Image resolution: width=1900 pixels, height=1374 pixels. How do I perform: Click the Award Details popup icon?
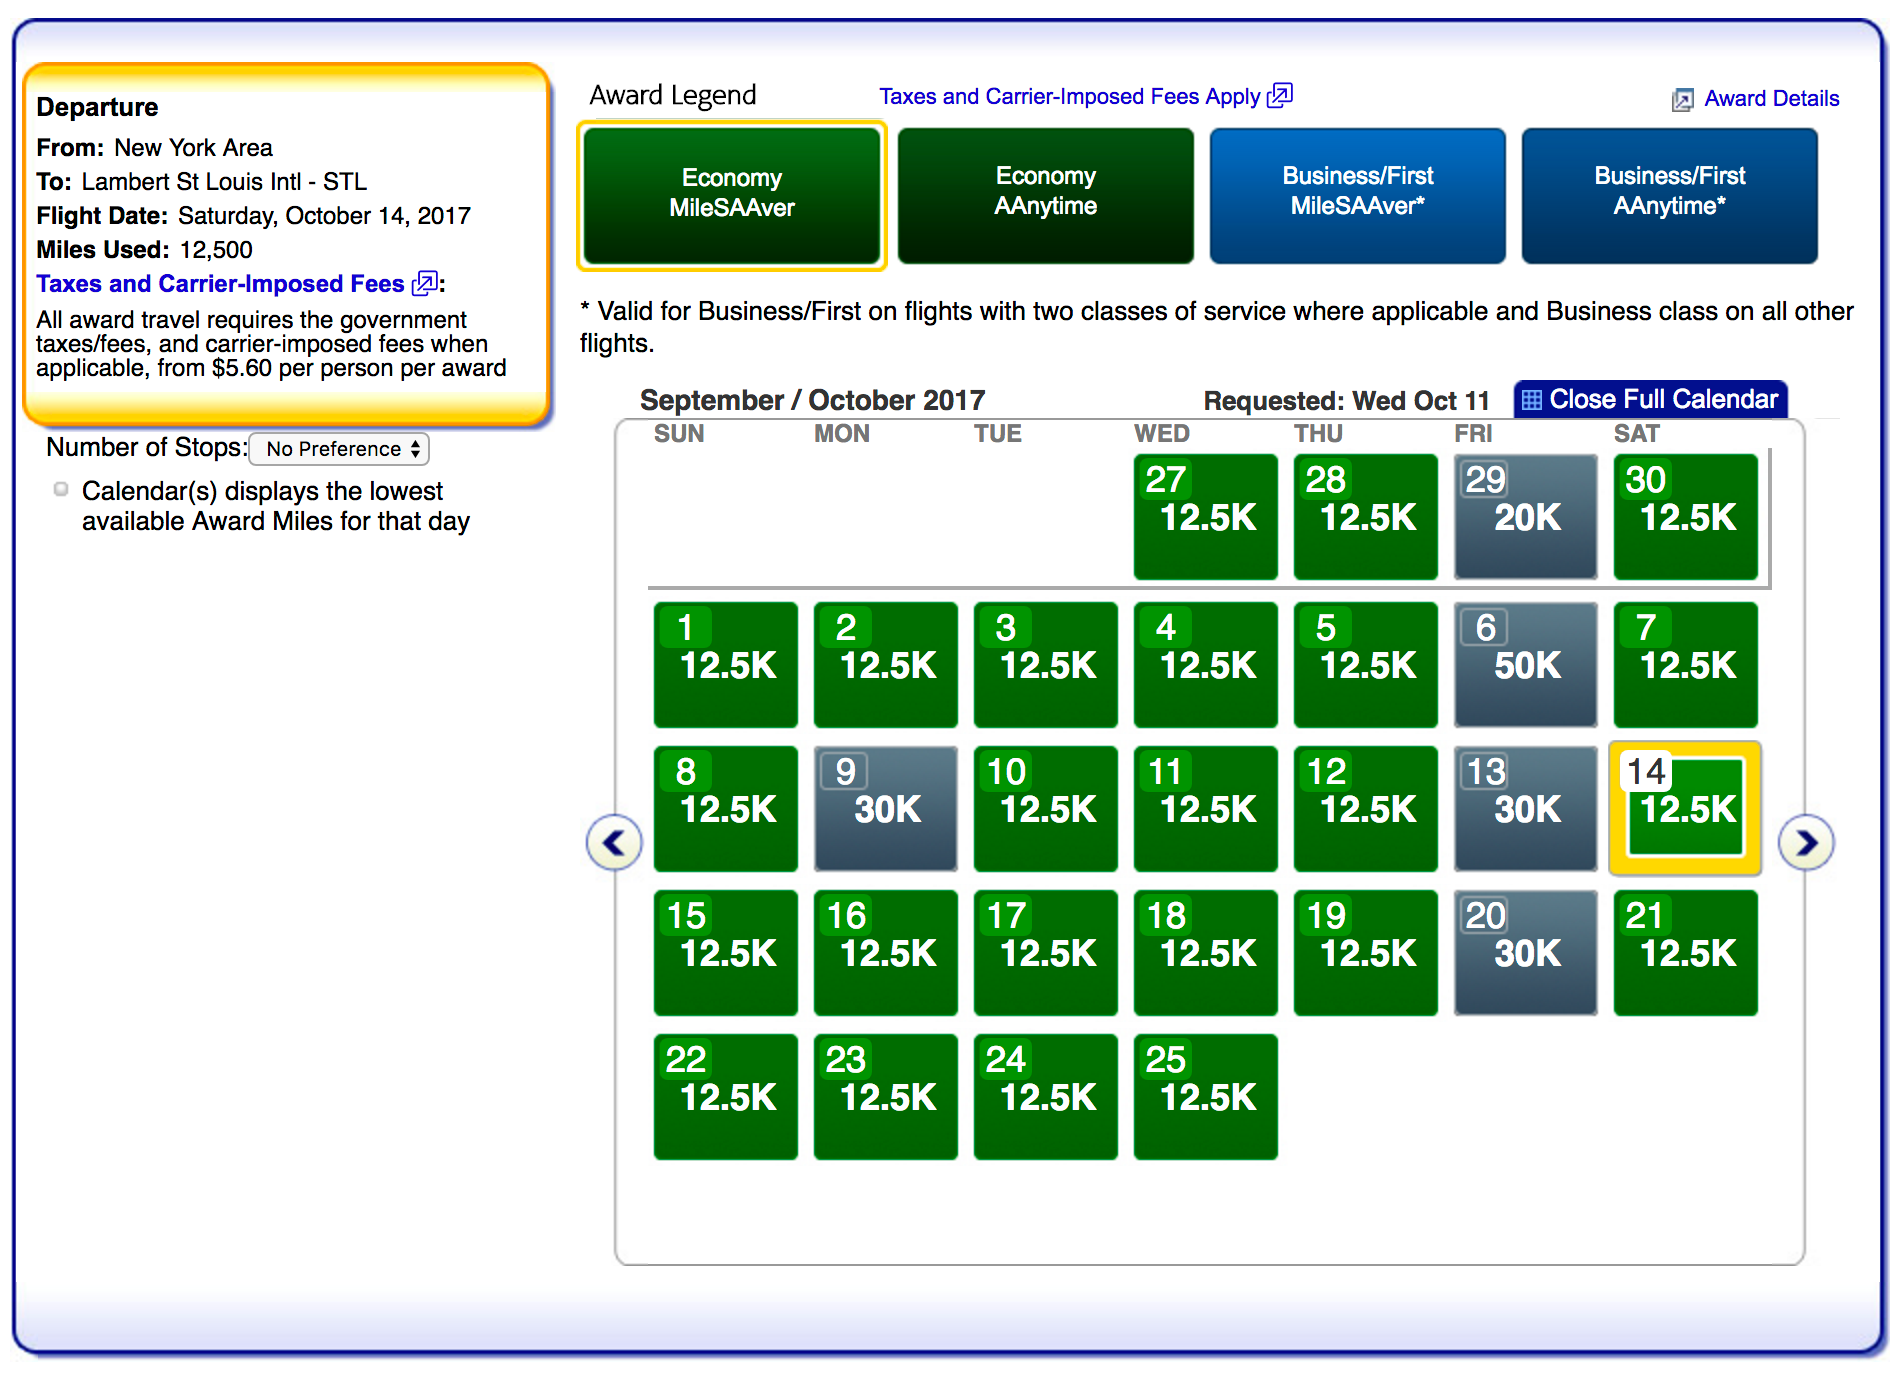tap(1683, 99)
